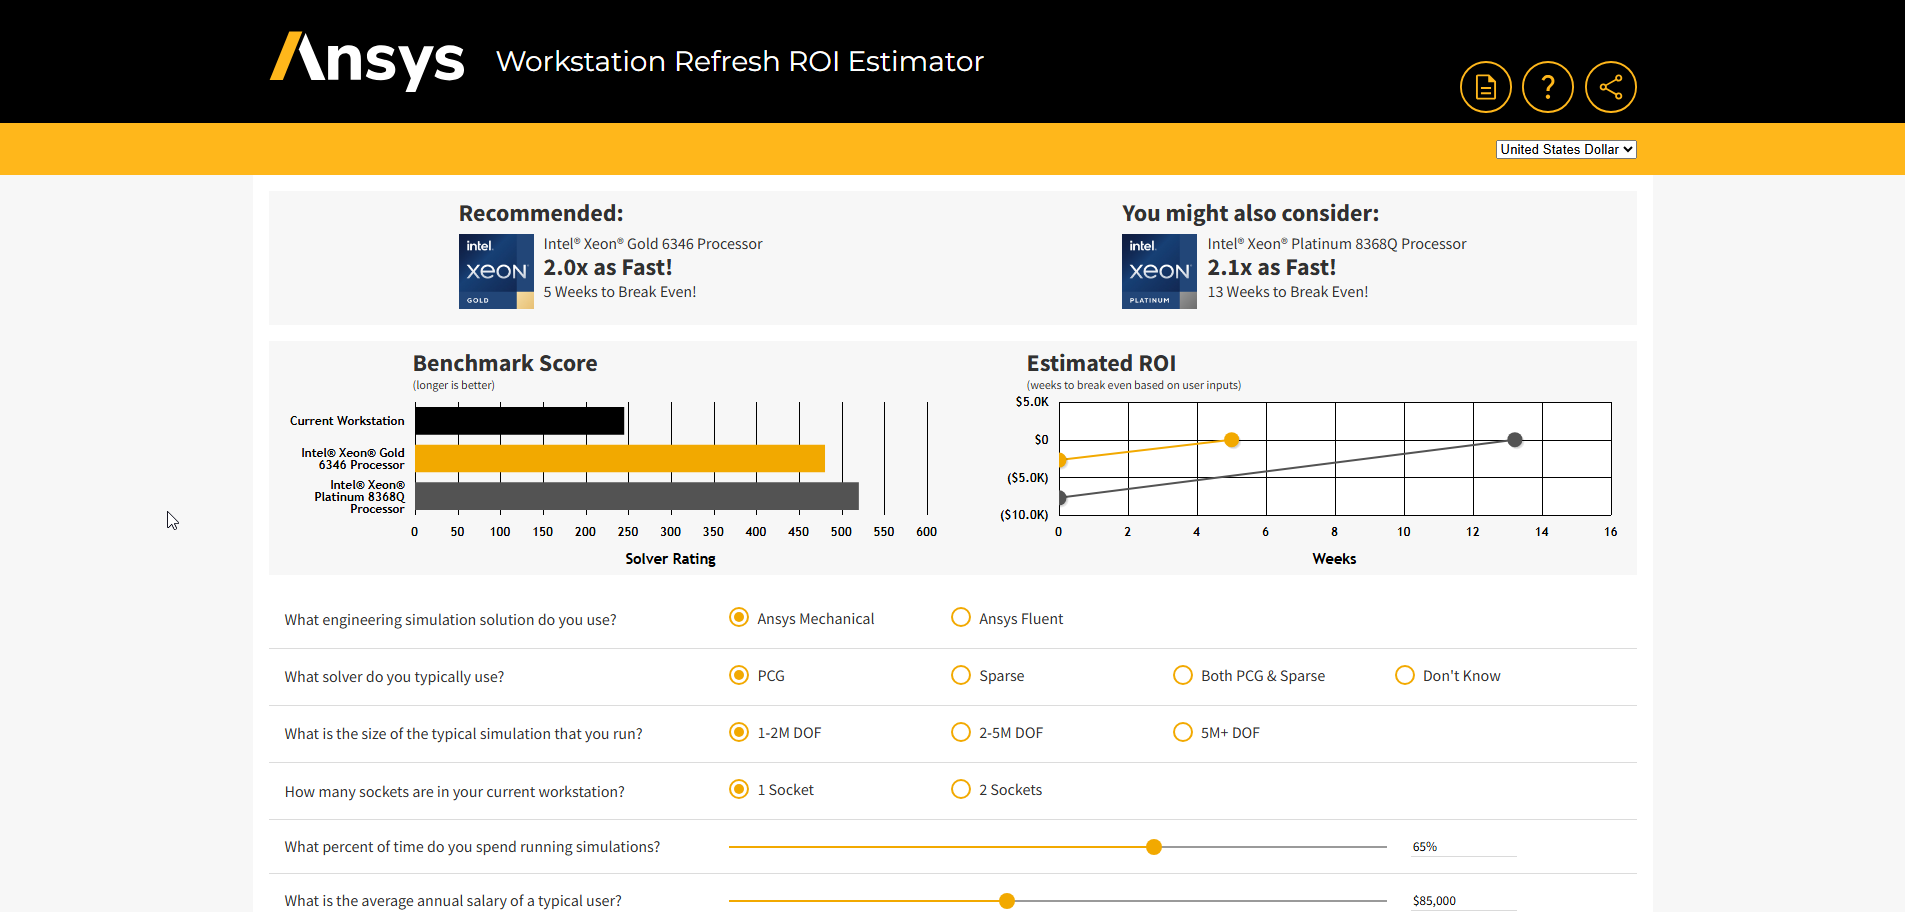The height and width of the screenshot is (912, 1905).
Task: Click the Intel Xeon Gold badge
Action: (x=496, y=271)
